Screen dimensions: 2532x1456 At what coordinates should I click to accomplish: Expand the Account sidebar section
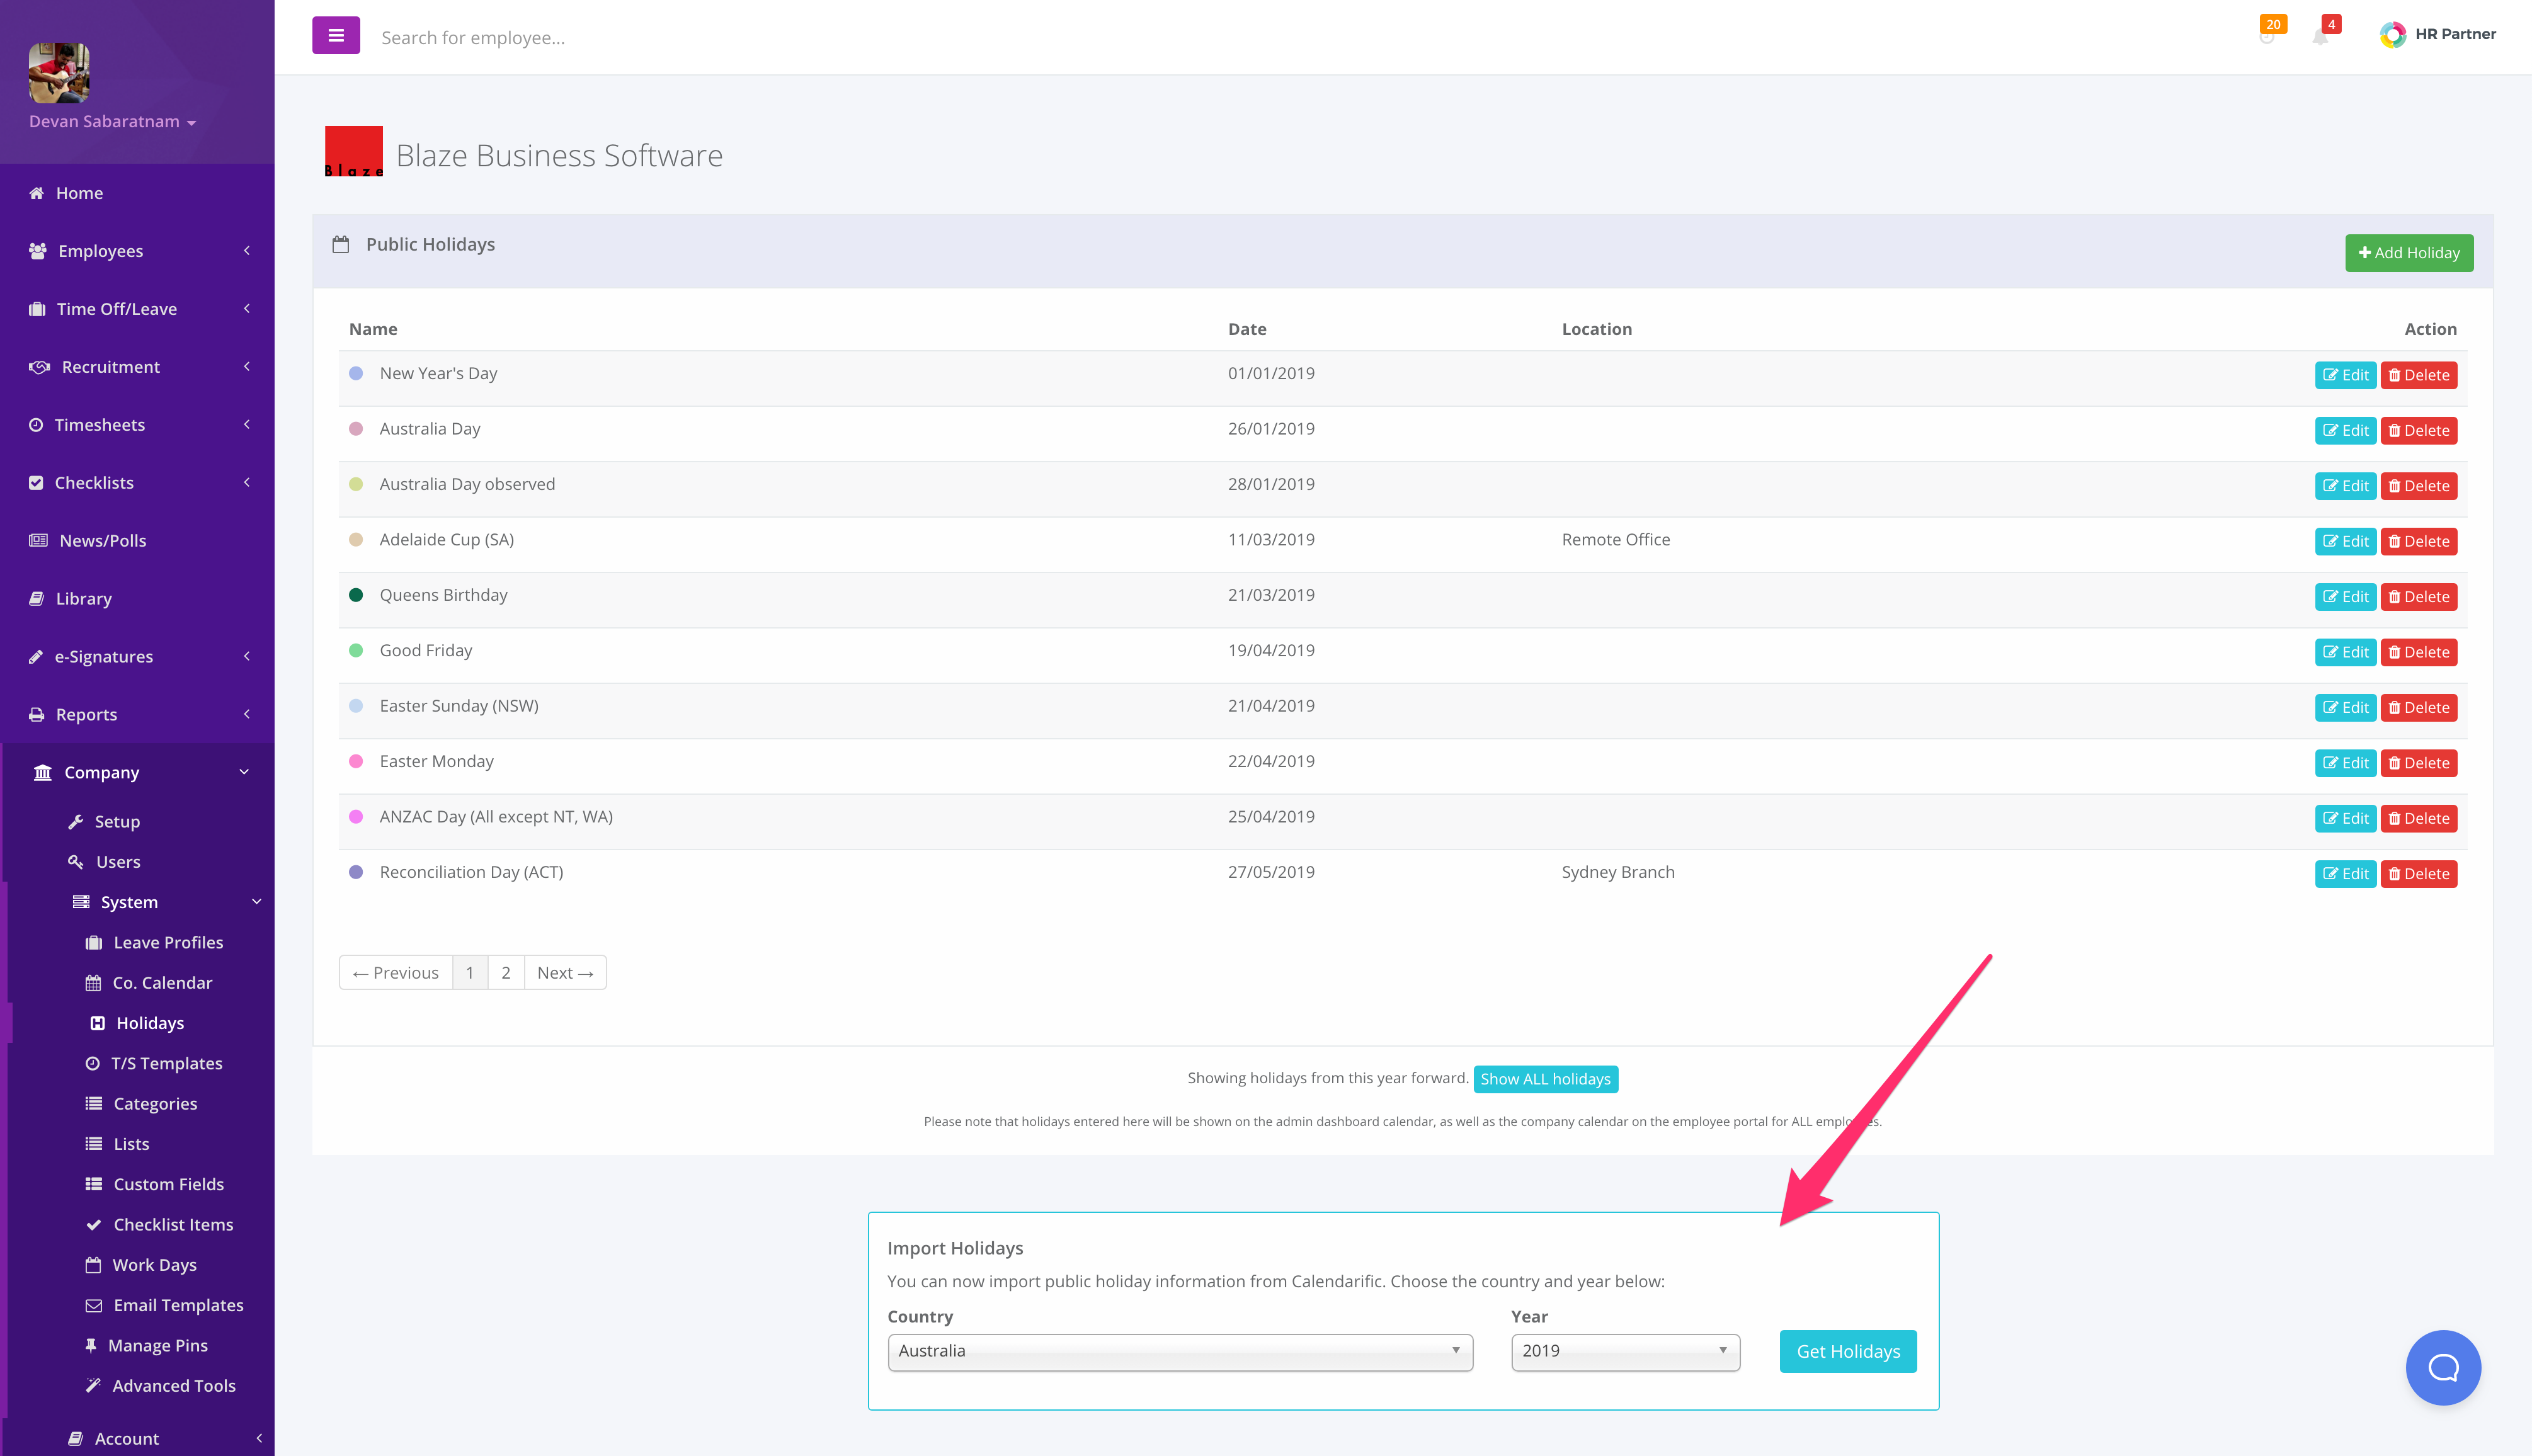(x=137, y=1438)
